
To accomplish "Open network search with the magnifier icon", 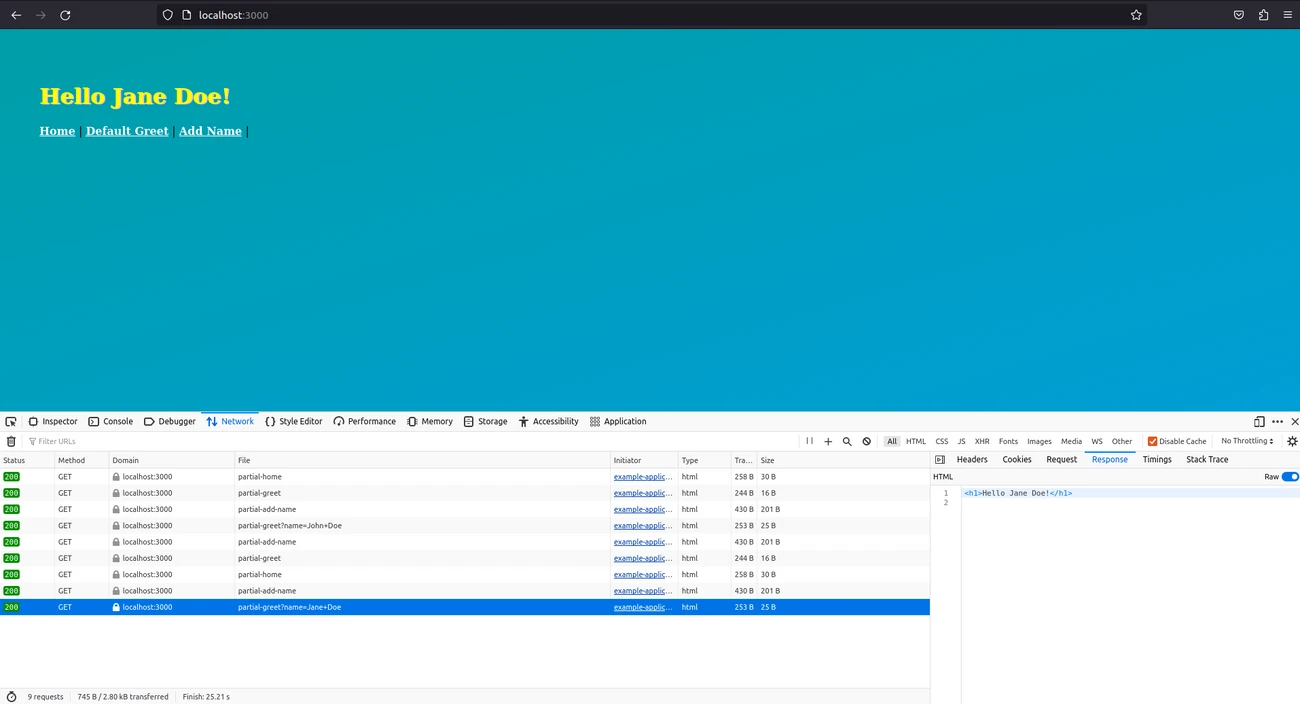I will [x=847, y=441].
